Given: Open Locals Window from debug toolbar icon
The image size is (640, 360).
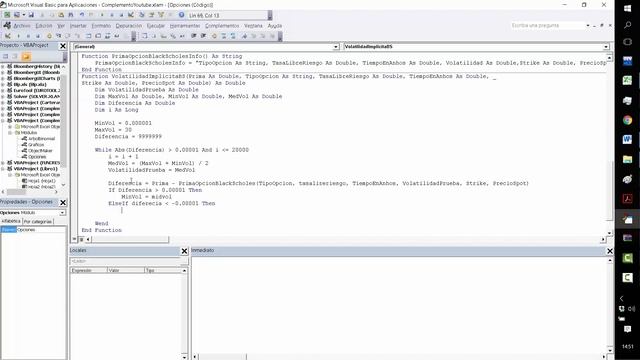Looking at the screenshot, I should point(88,36).
